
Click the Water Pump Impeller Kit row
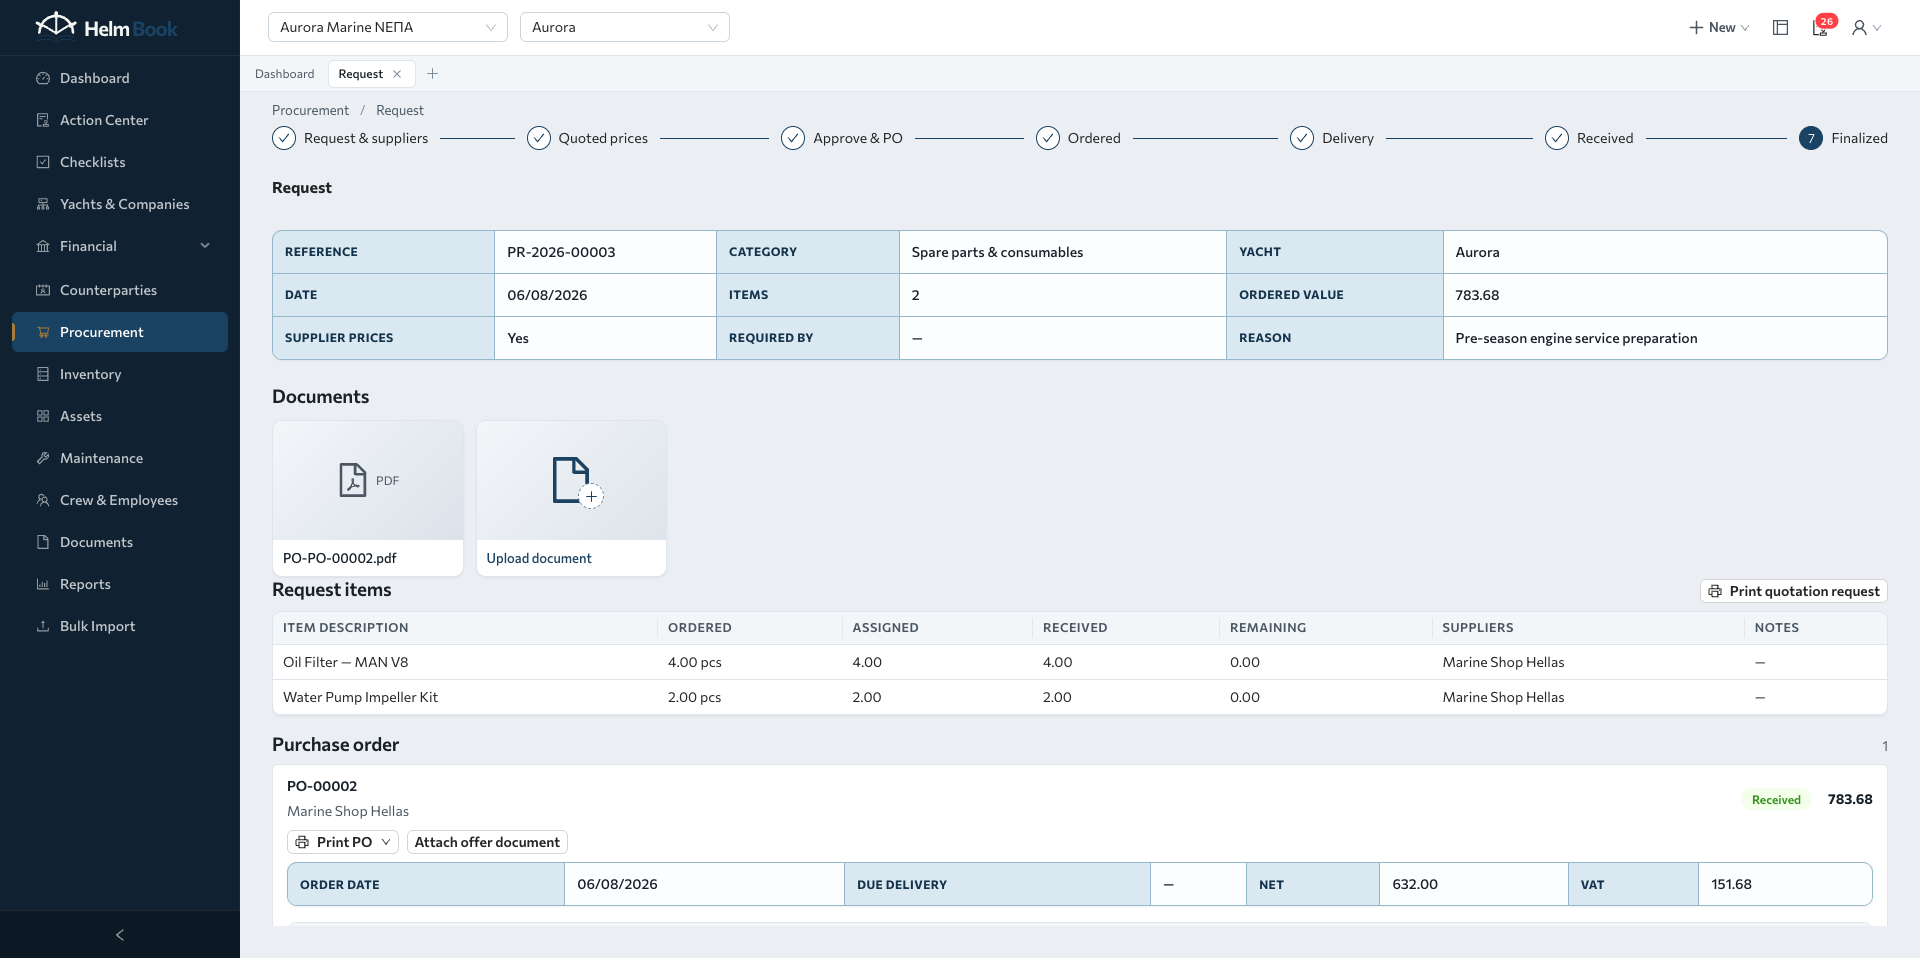[x=1080, y=697]
